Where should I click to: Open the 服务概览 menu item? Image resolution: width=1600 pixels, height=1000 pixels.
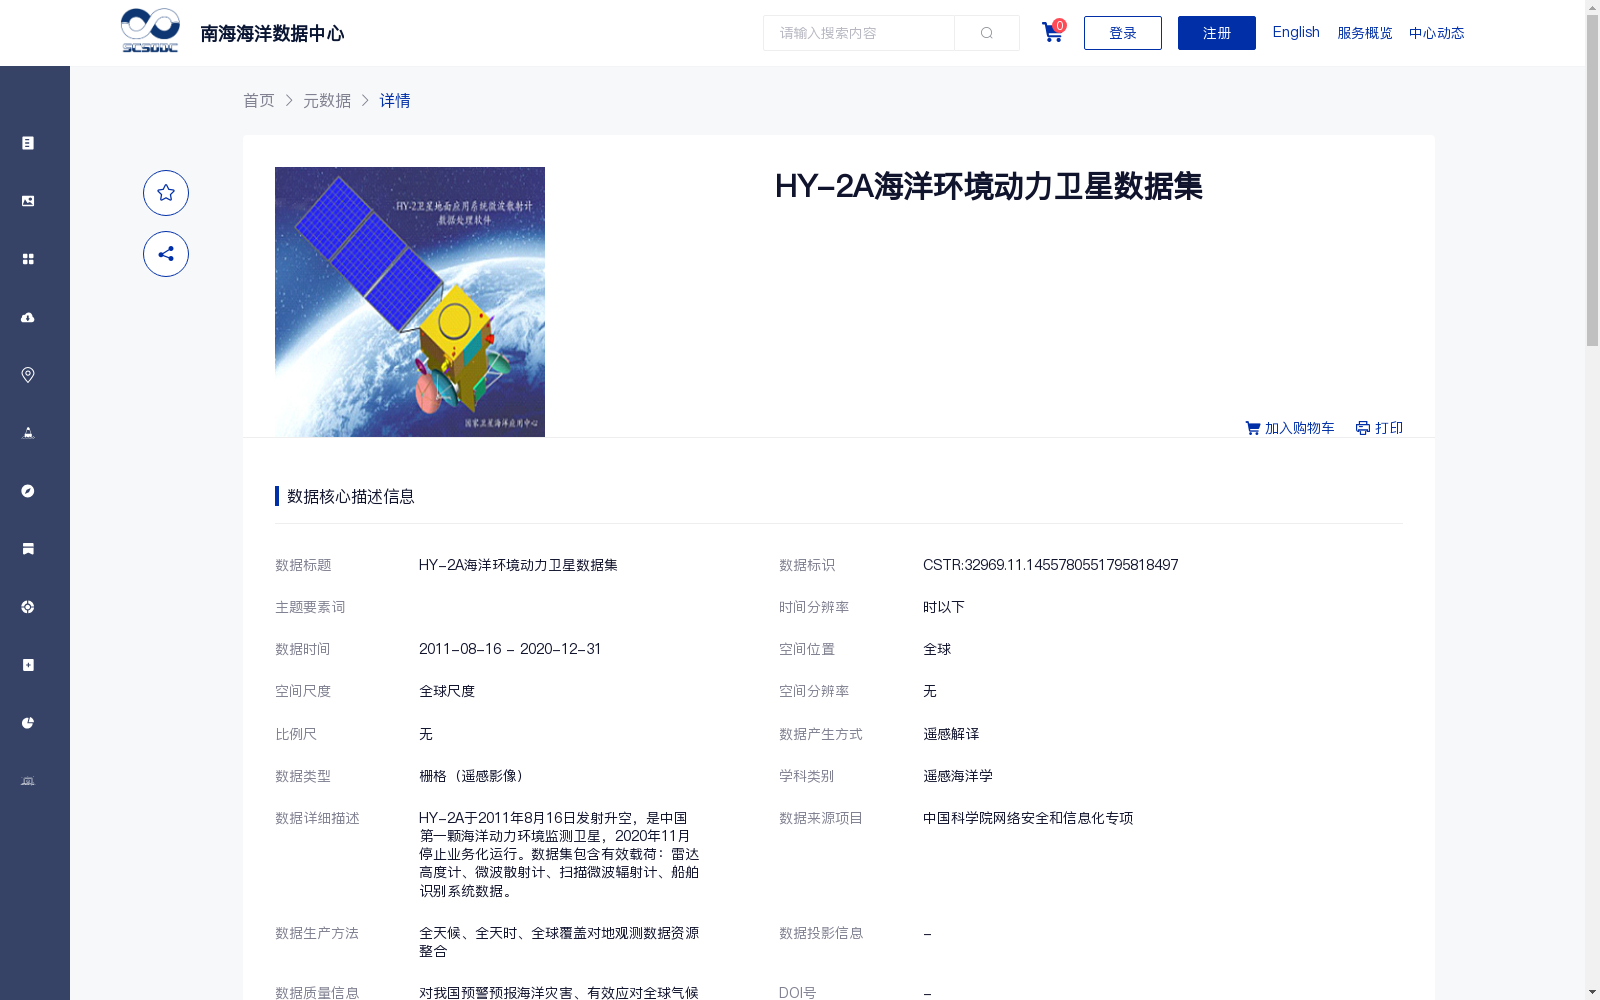coord(1365,33)
